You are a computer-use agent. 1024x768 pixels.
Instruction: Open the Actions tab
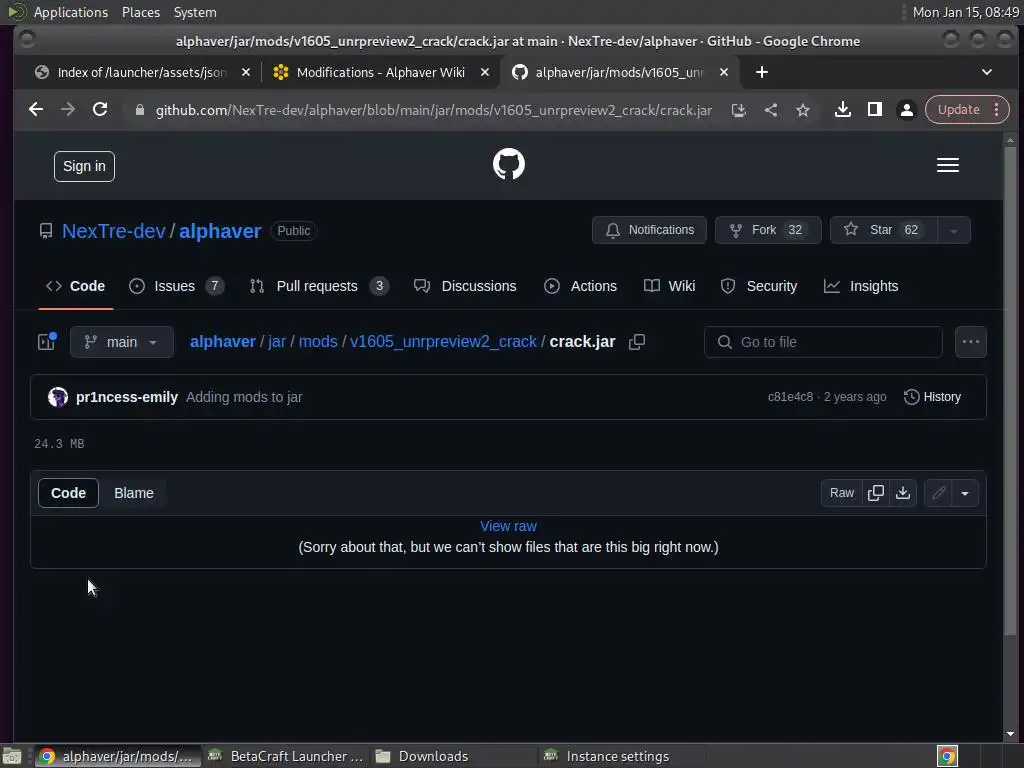click(581, 286)
